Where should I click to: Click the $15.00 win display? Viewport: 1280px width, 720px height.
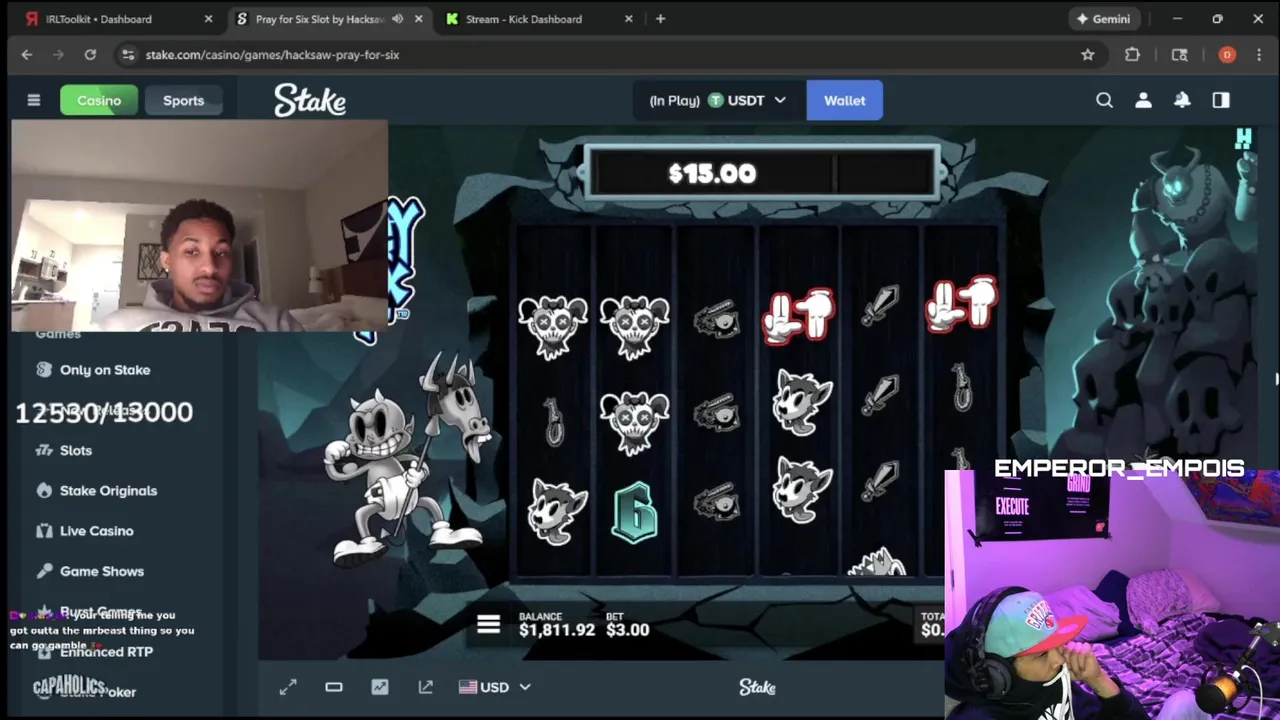(x=712, y=174)
